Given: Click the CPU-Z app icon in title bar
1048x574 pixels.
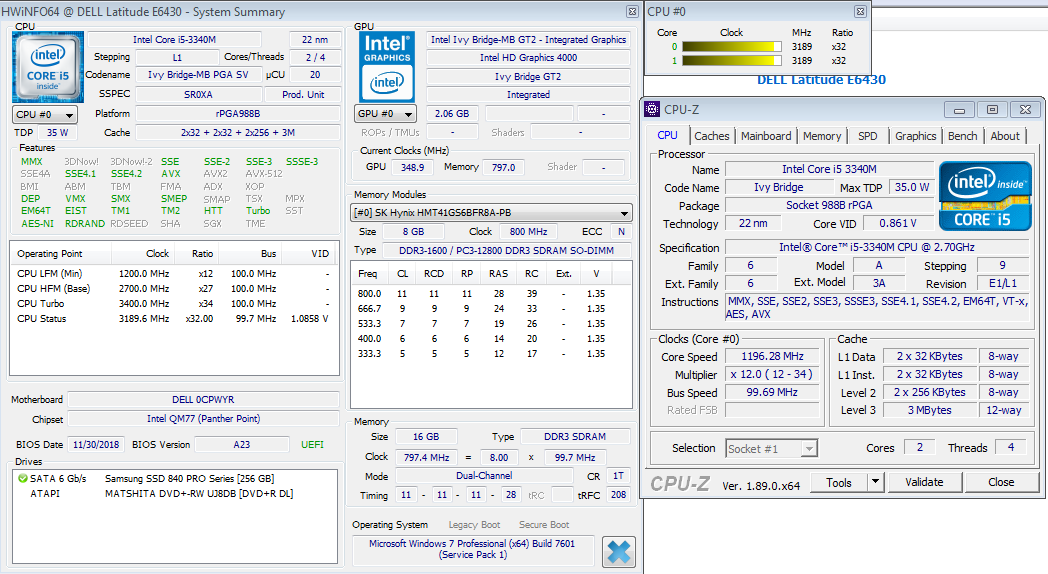Looking at the screenshot, I should point(652,110).
